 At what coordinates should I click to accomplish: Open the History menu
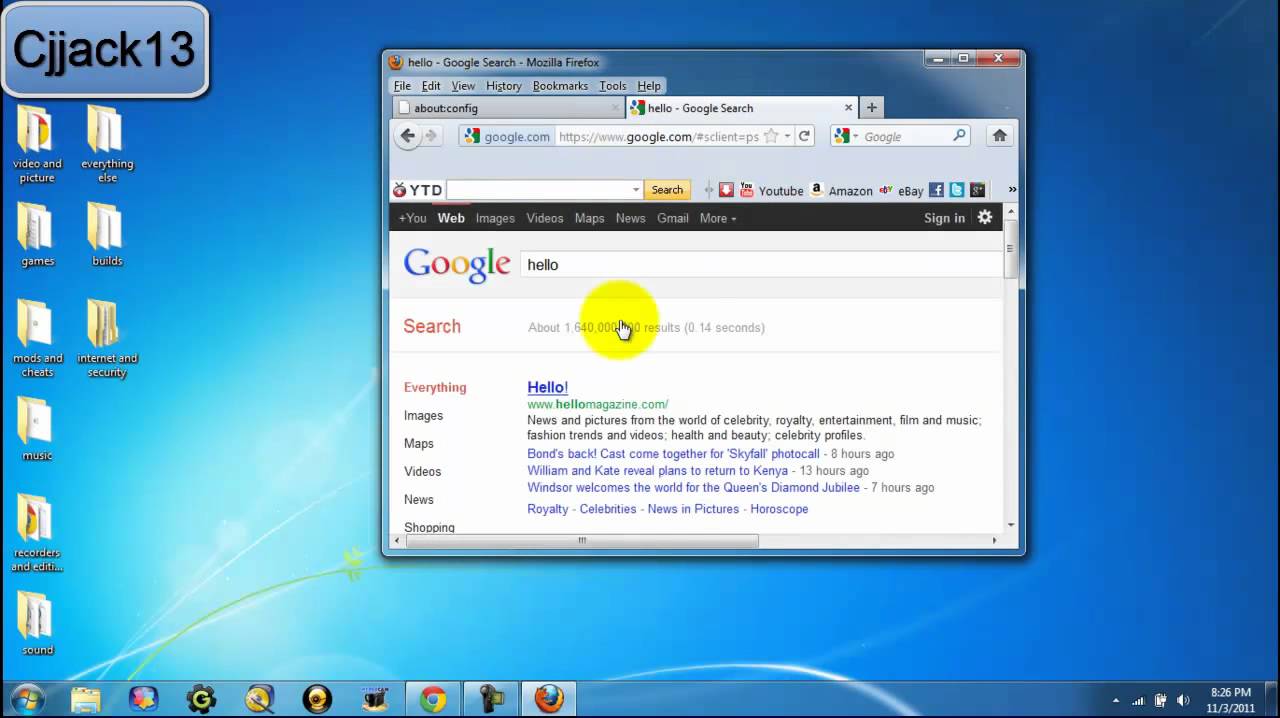[x=503, y=86]
